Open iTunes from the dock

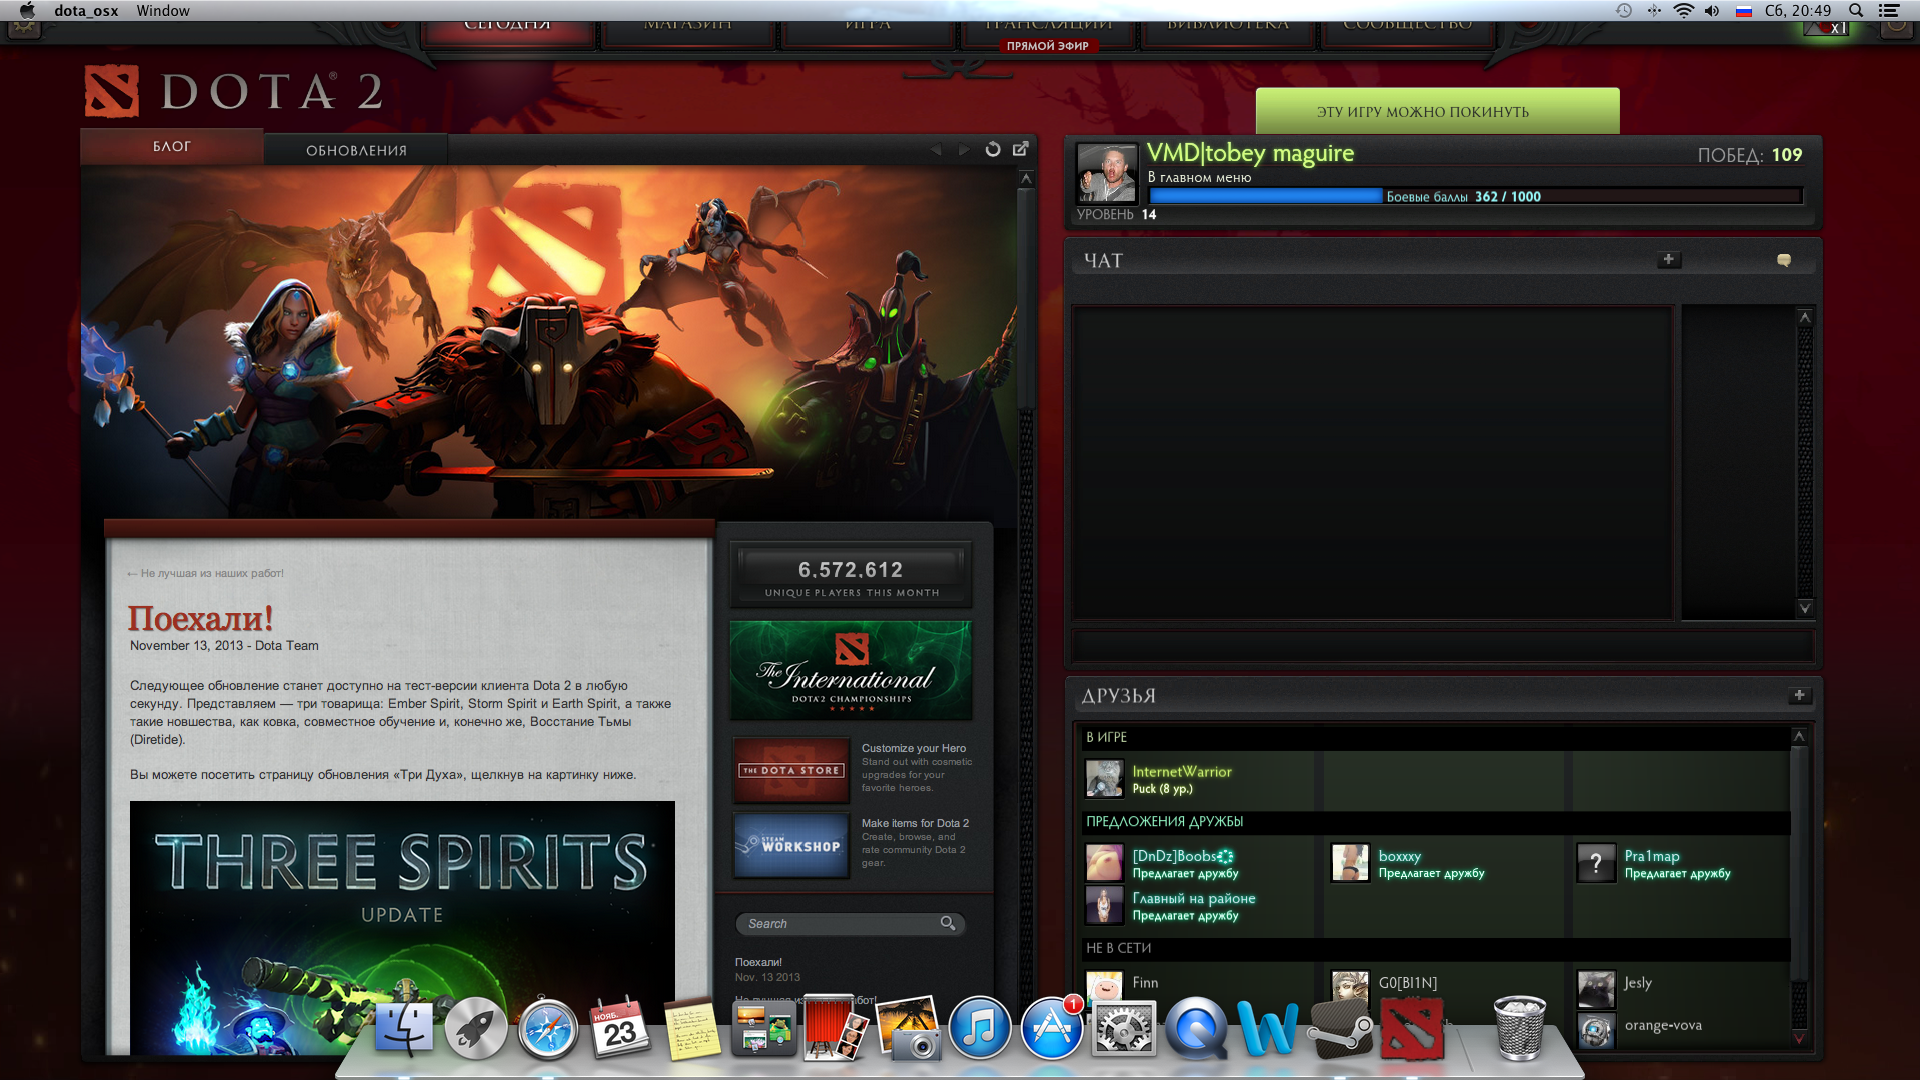click(980, 1029)
